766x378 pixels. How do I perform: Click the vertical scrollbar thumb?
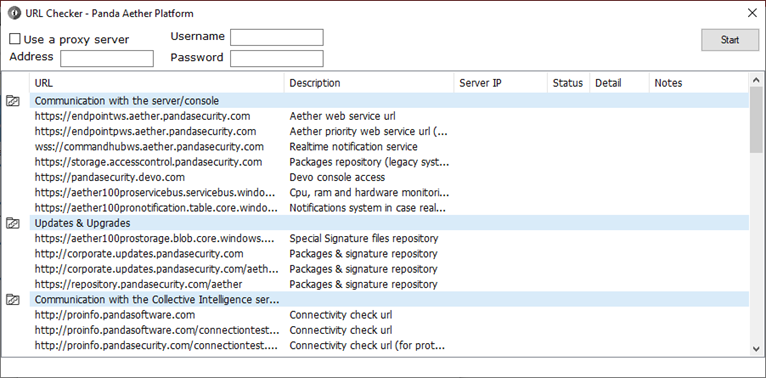[756, 120]
